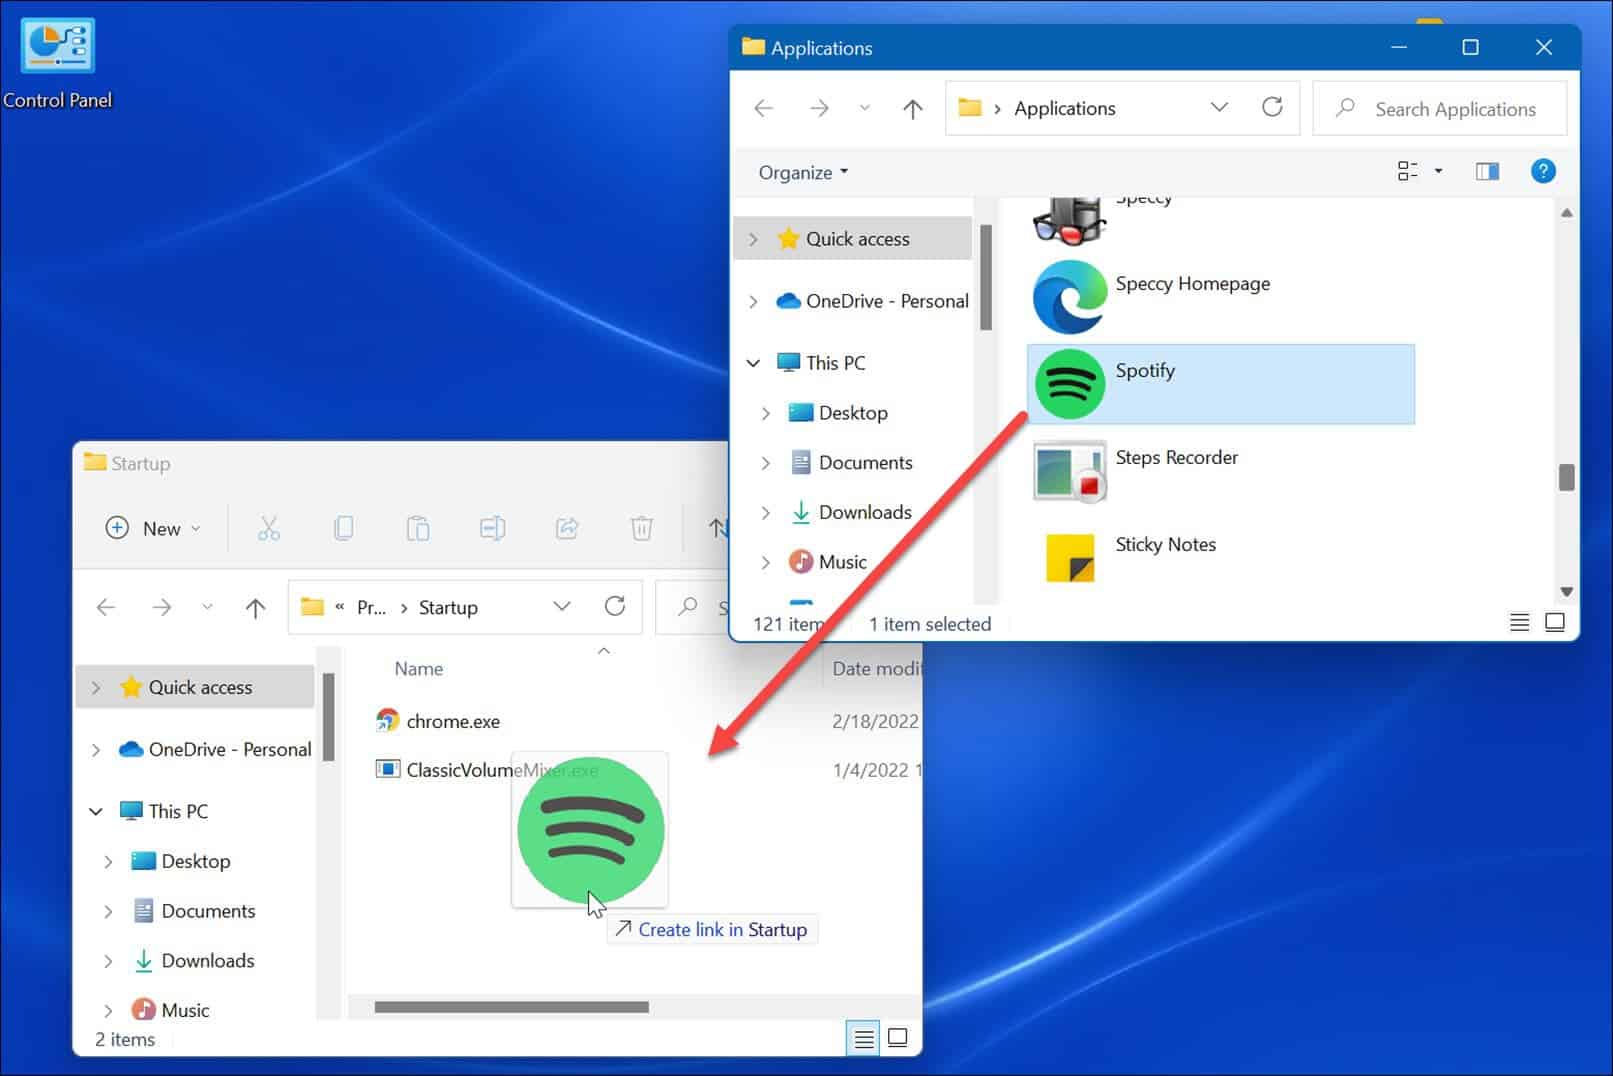Click the Cut scissors icon in Startup
Screen dimensions: 1613x1076
pyautogui.click(x=269, y=528)
